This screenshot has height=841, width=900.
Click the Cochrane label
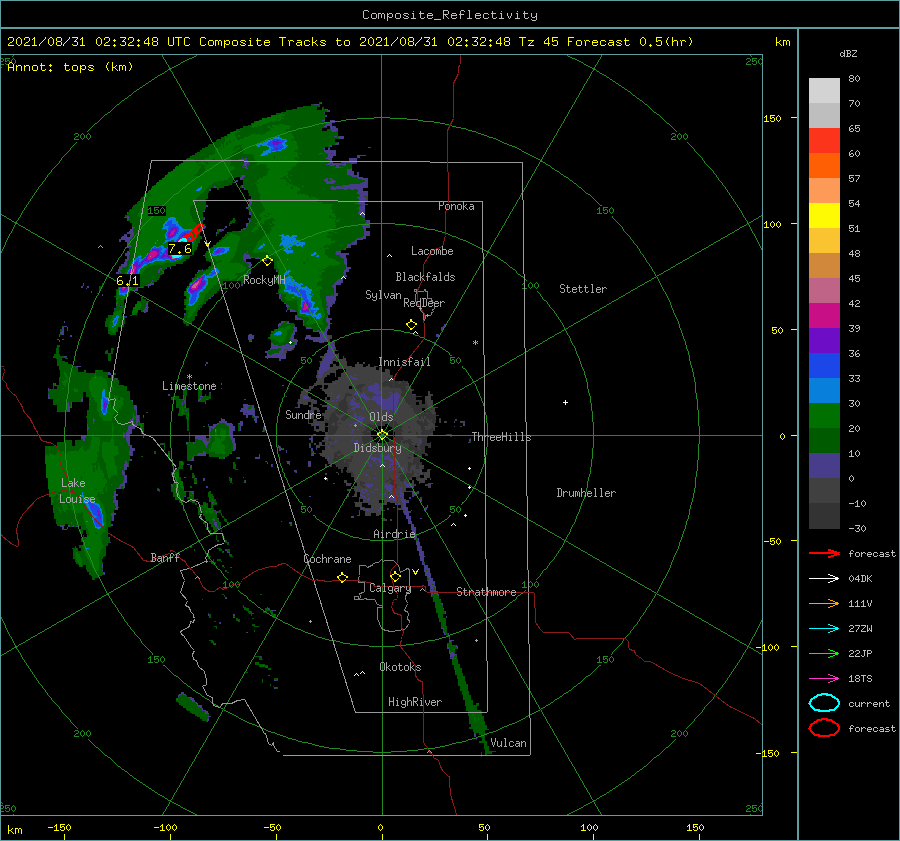(327, 559)
